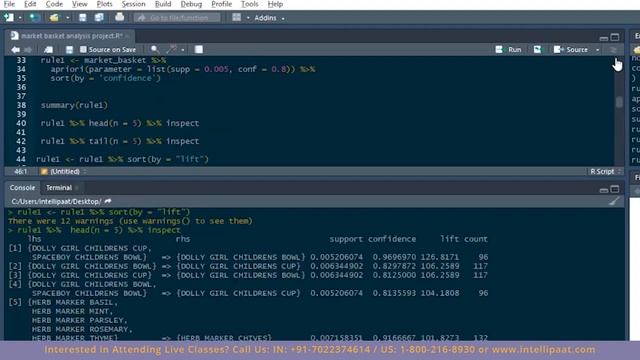The image size is (640, 360).
Task: Maximize the source editor pane
Action: click(615, 37)
